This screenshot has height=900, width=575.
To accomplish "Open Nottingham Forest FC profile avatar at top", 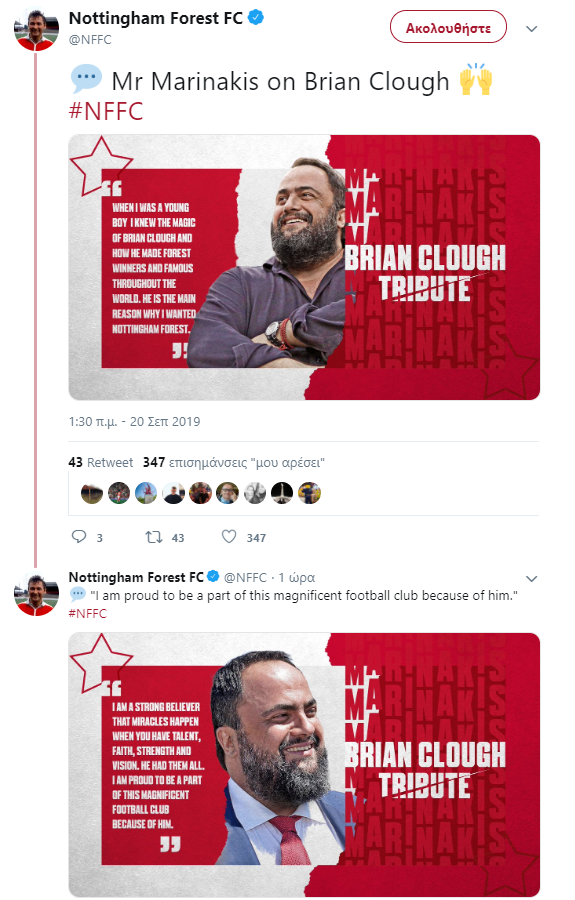I will click(36, 30).
